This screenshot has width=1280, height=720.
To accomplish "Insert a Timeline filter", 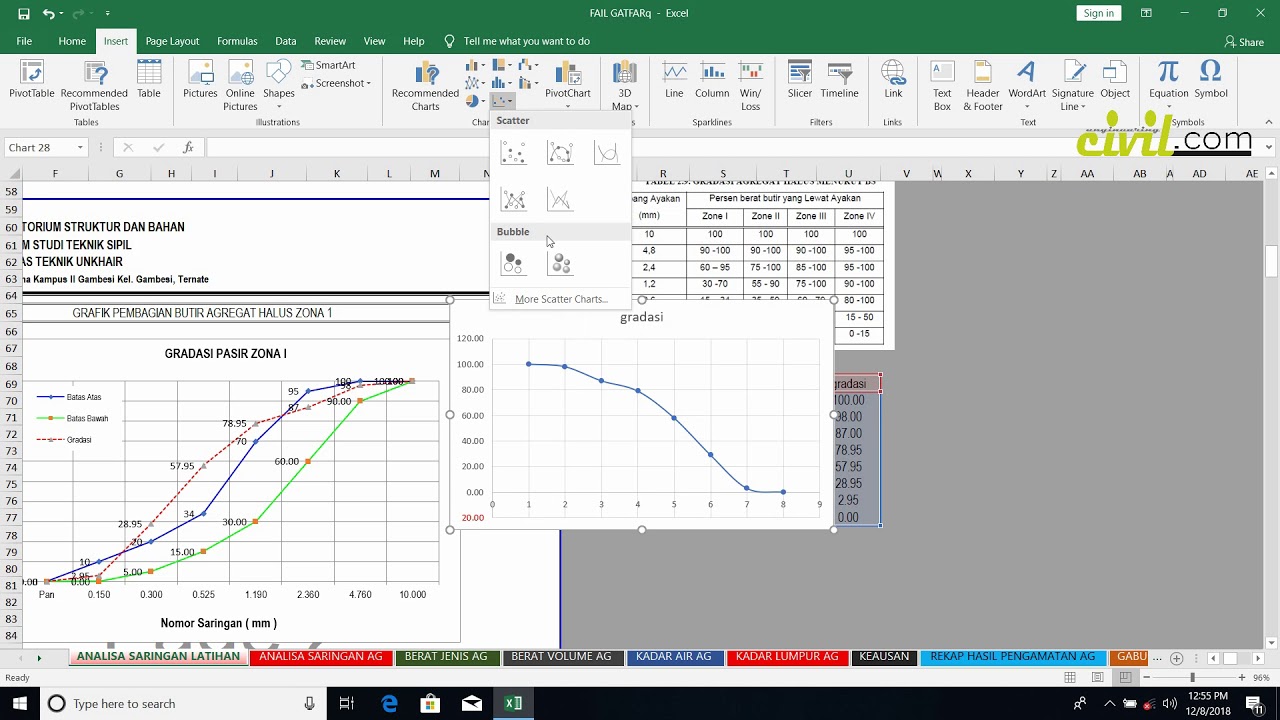I will (x=839, y=80).
